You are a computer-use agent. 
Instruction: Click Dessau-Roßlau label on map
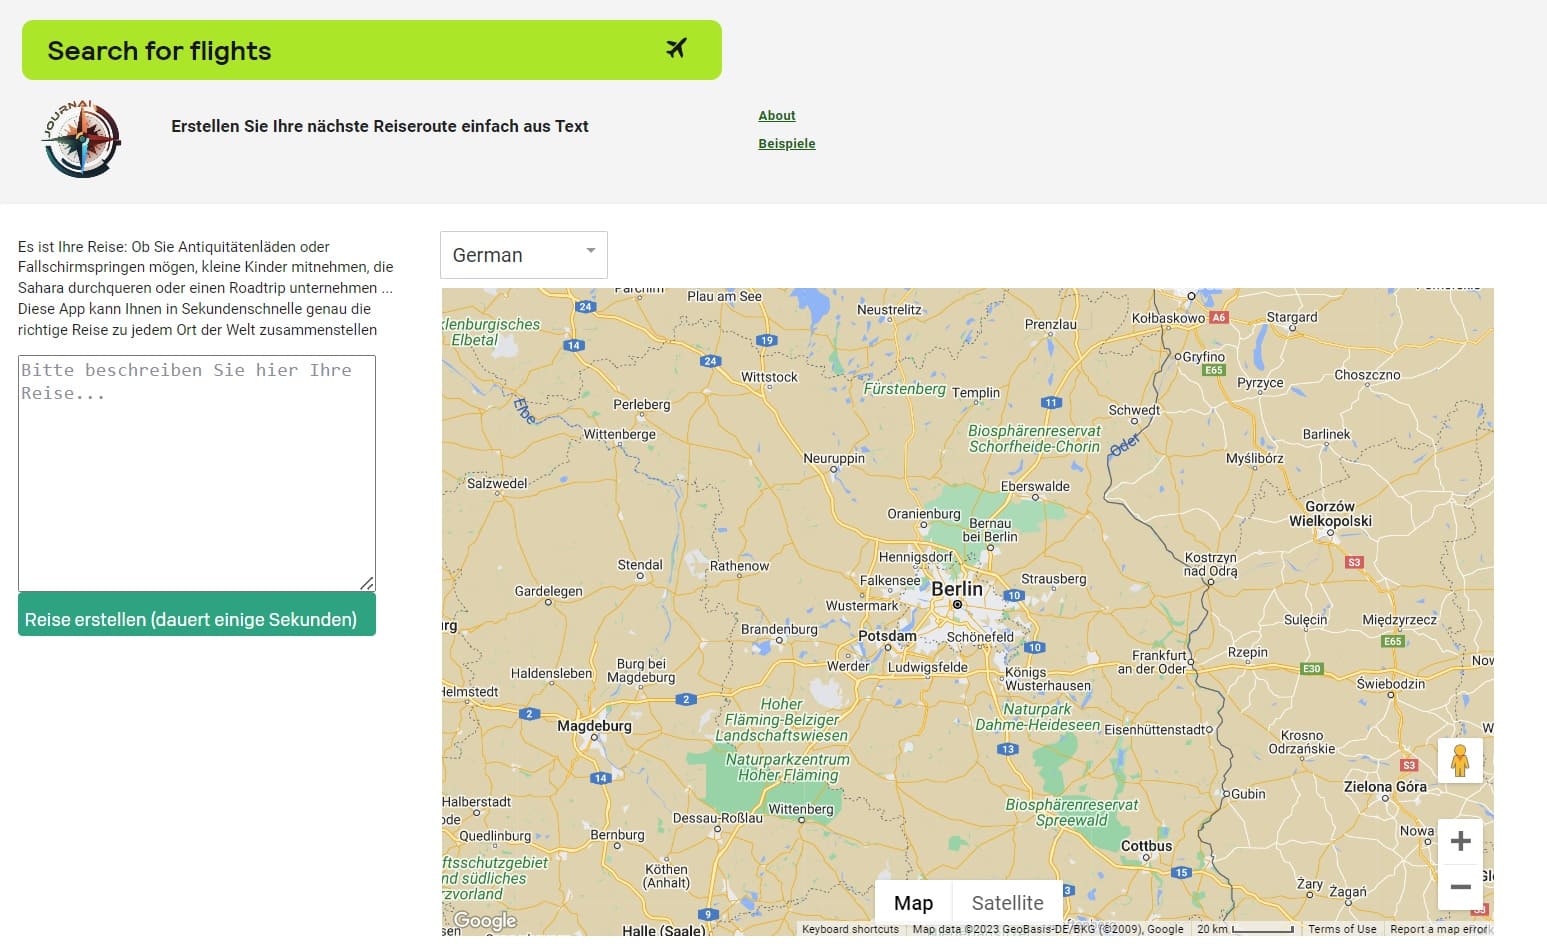[x=718, y=818]
